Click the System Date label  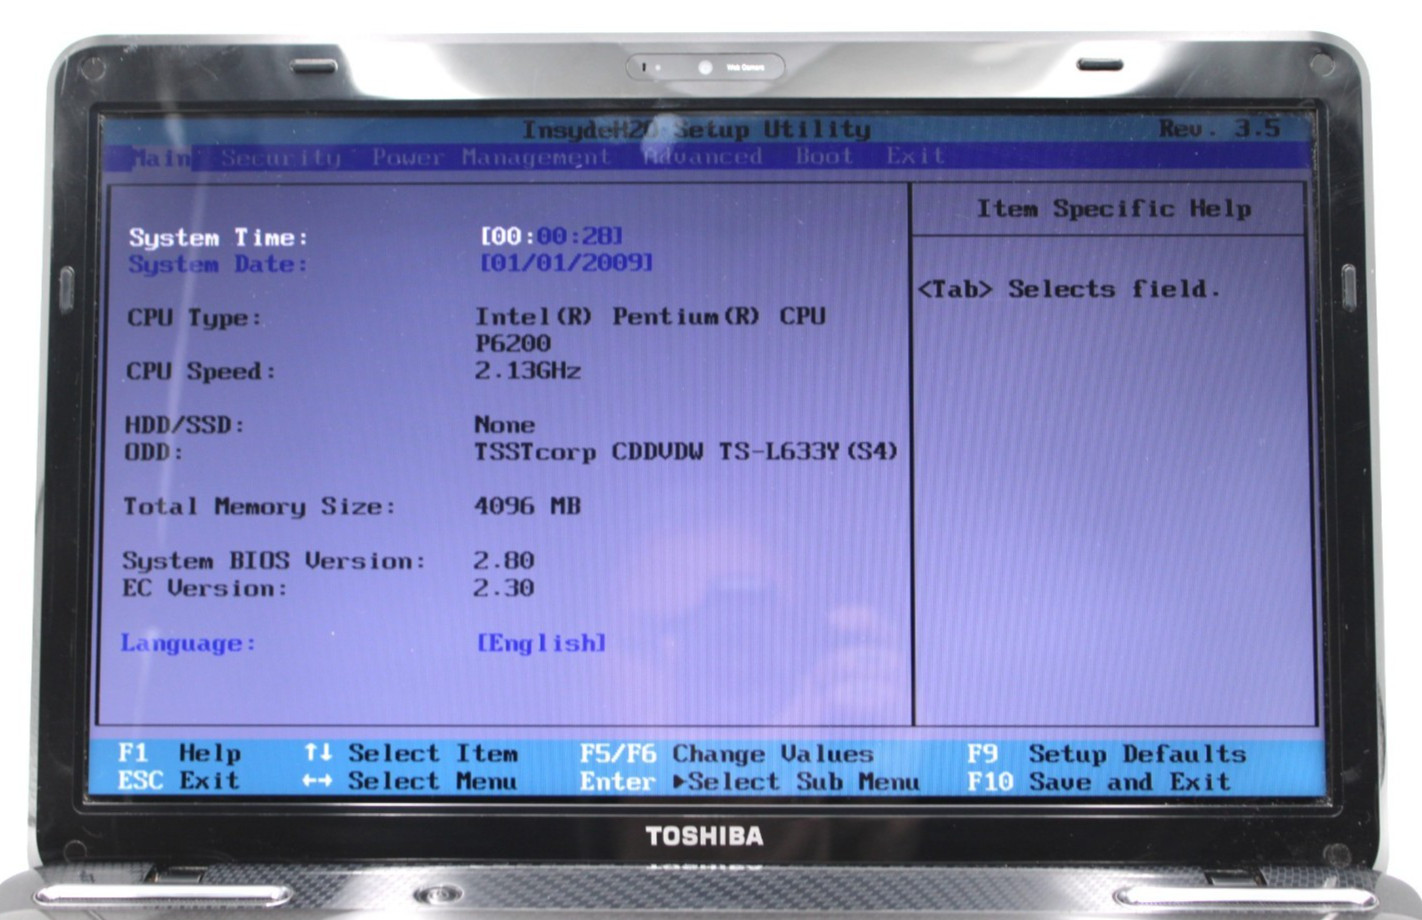tap(218, 265)
